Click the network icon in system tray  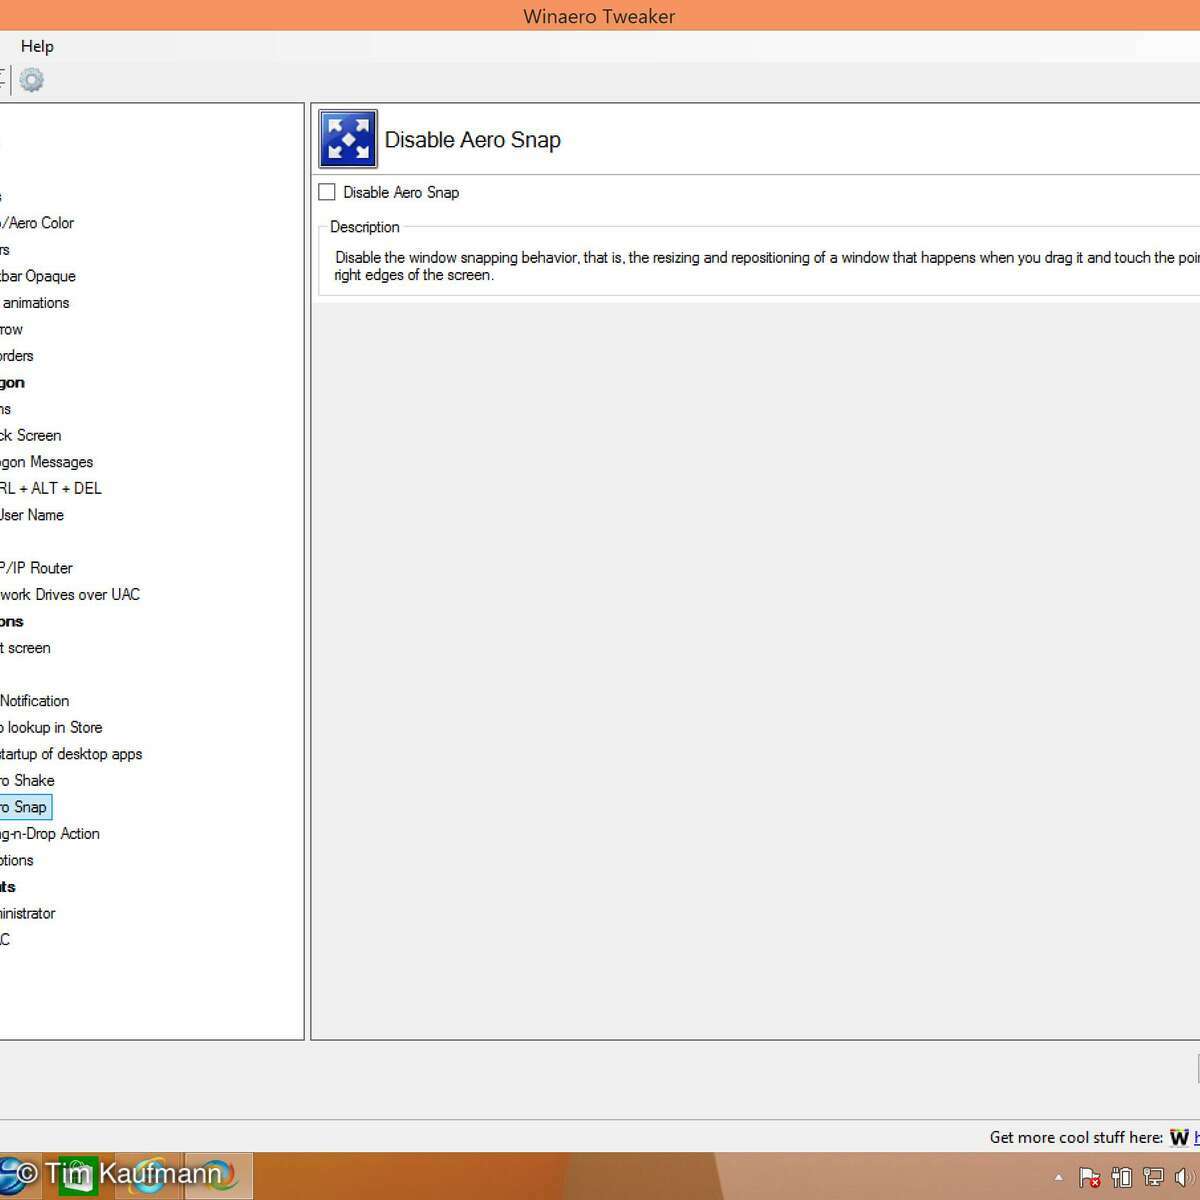click(x=1153, y=1177)
